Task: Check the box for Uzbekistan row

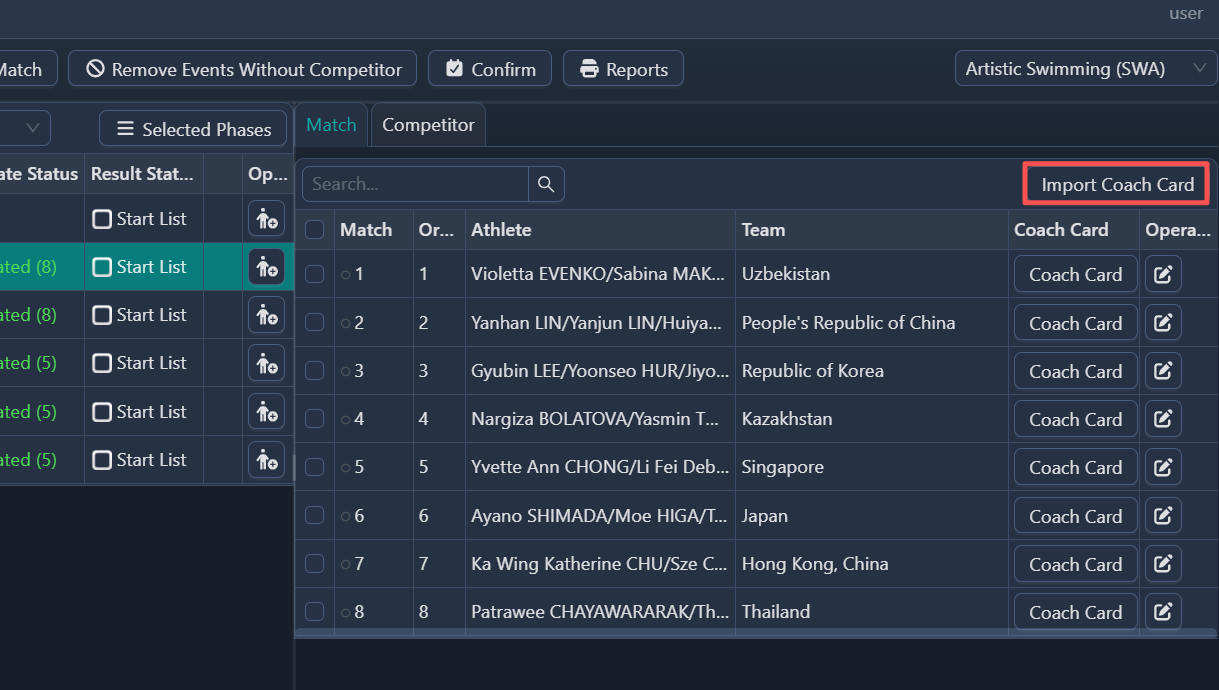Action: (314, 274)
